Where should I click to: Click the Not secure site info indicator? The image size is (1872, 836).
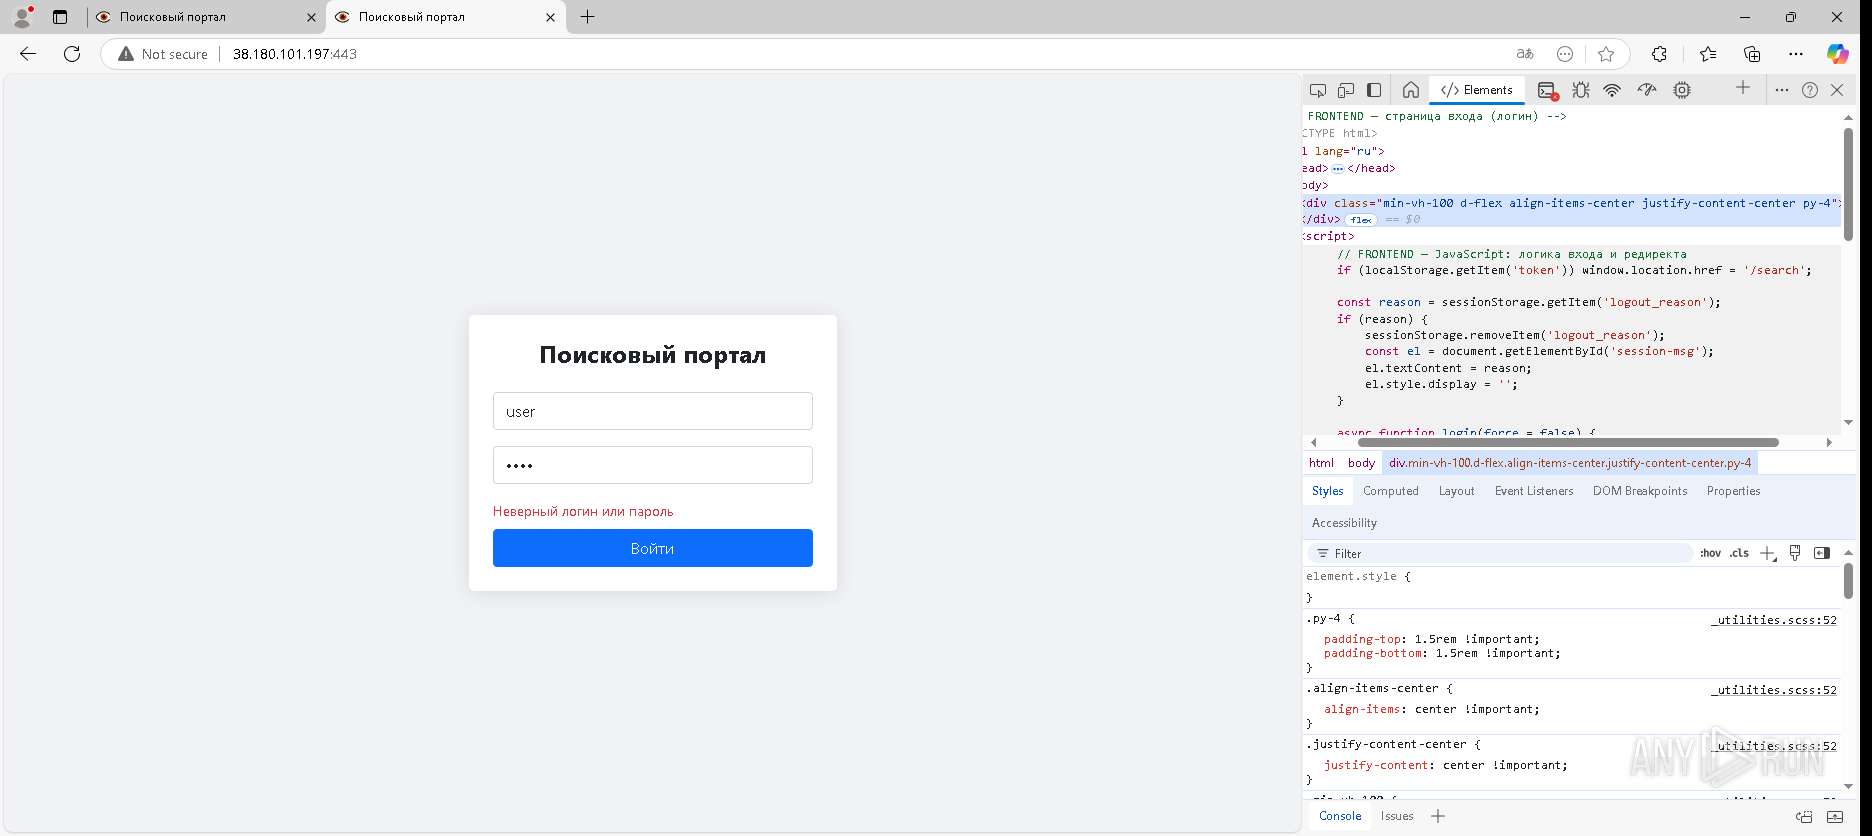click(163, 54)
